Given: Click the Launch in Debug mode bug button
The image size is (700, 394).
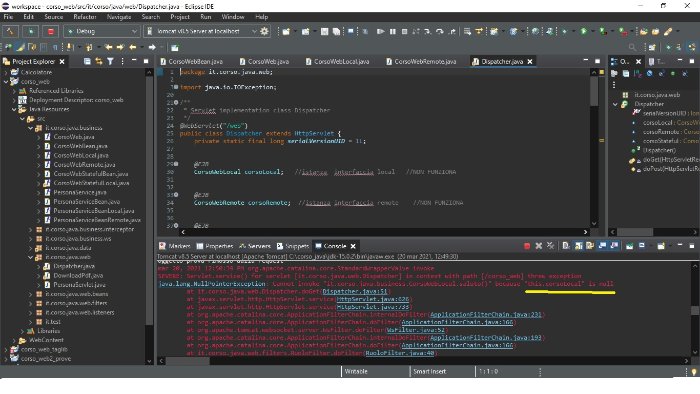Looking at the screenshot, I should pyautogui.click(x=30, y=31).
